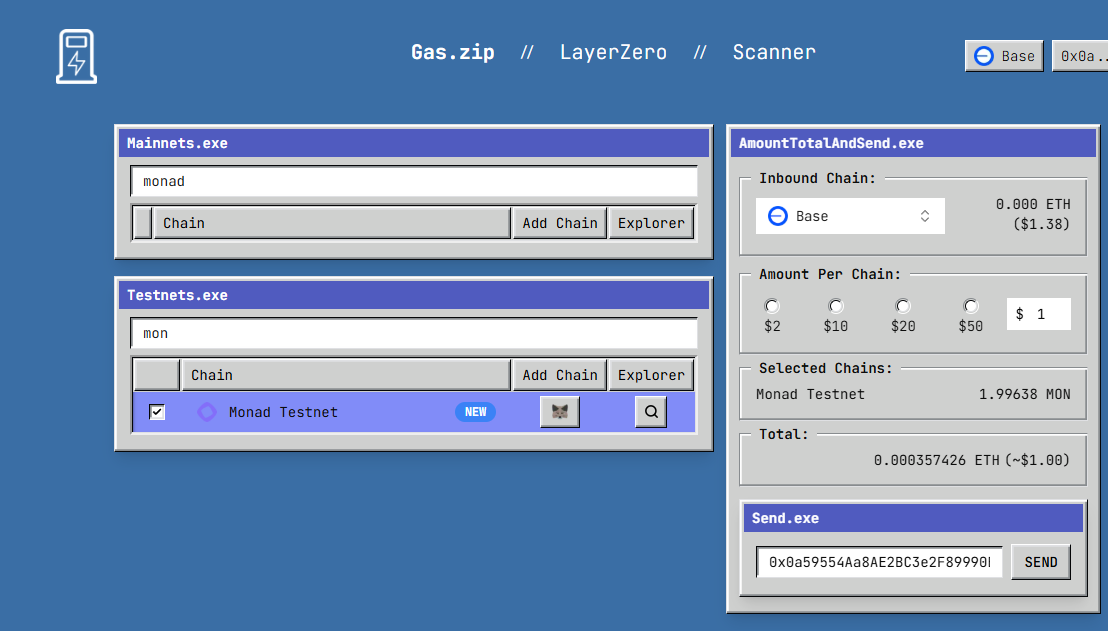
Task: Select the $10 amount radio button
Action: click(x=835, y=306)
